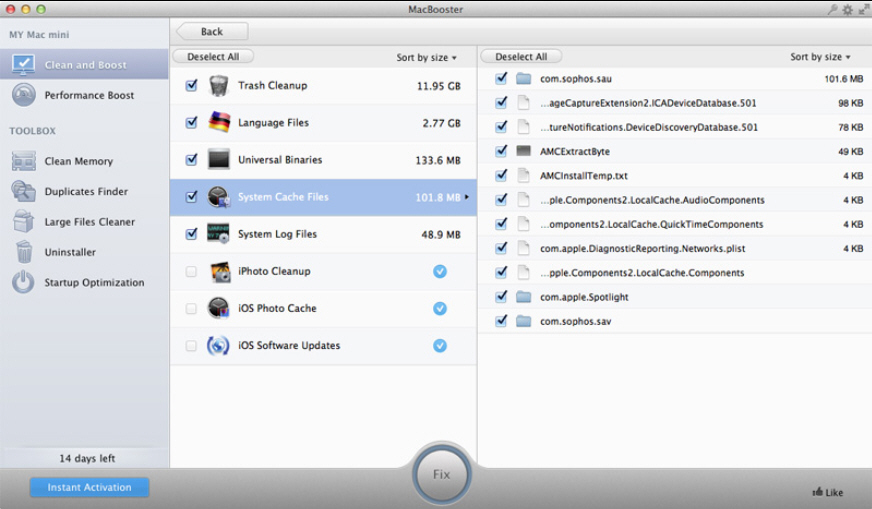Image resolution: width=872 pixels, height=509 pixels.
Task: Check the iPhoto Cleanup checkbox
Action: (x=191, y=271)
